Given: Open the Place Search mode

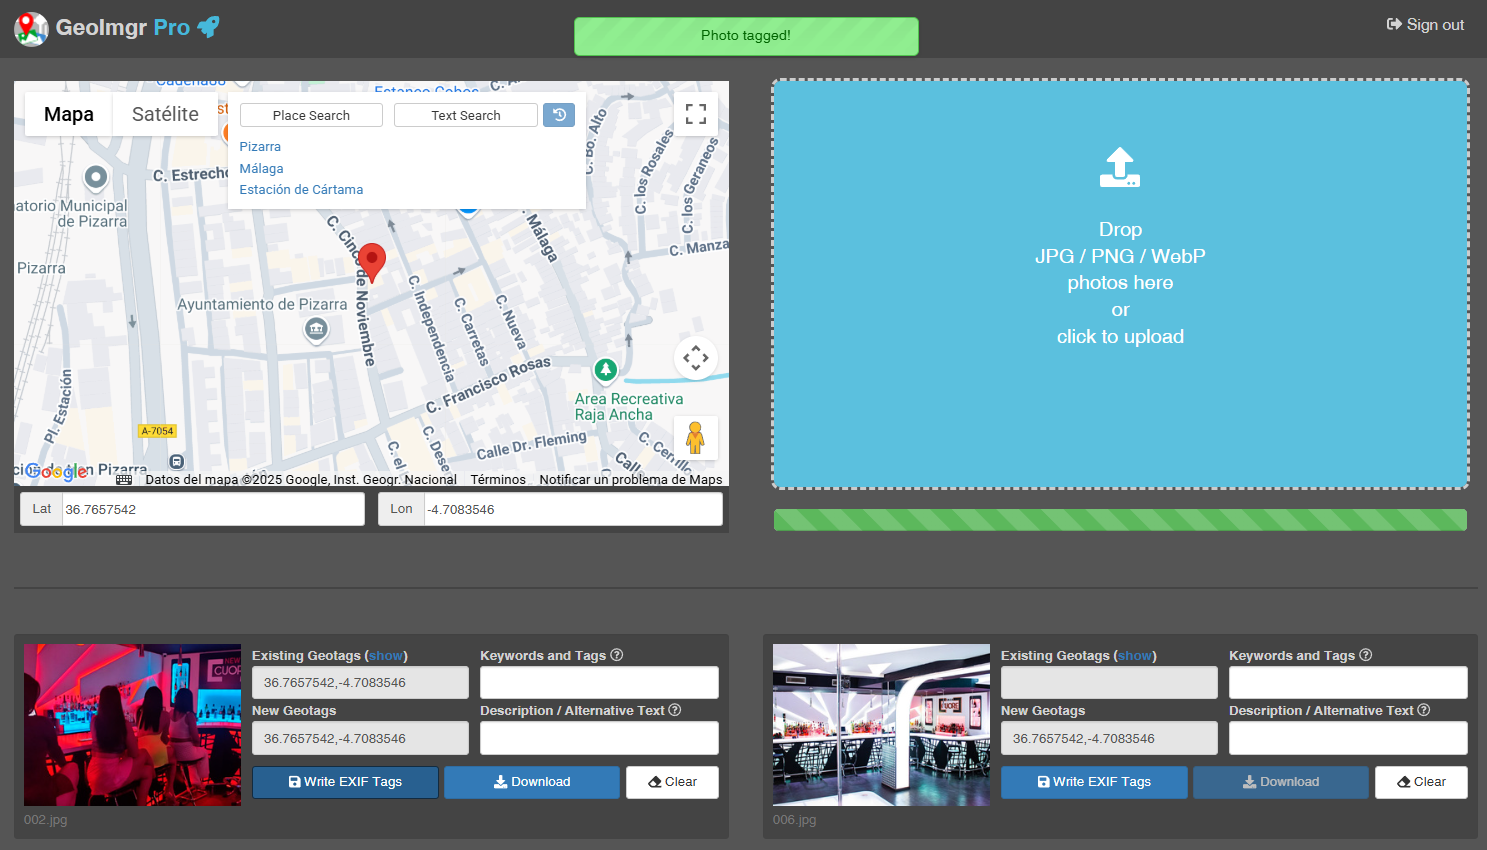Looking at the screenshot, I should click(x=311, y=115).
